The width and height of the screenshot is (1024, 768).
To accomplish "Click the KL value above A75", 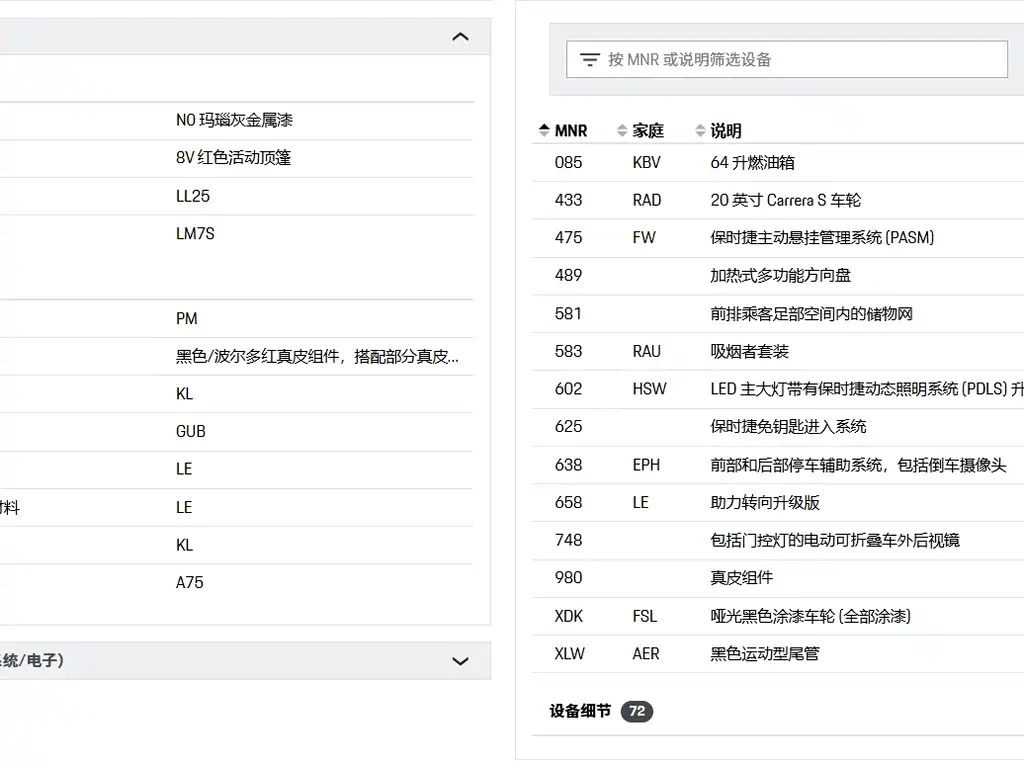I will (x=184, y=545).
